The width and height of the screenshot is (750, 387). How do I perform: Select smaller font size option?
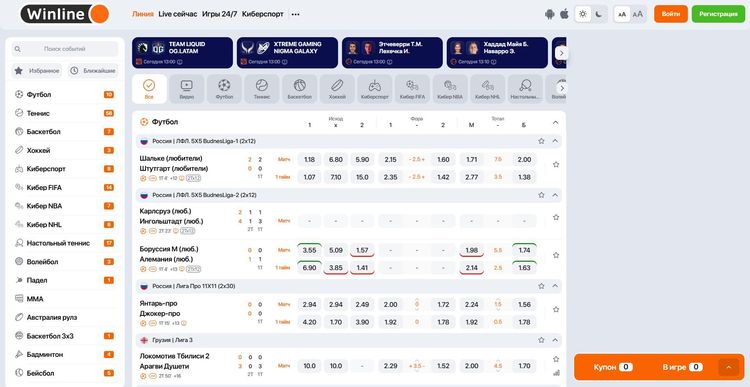click(622, 14)
